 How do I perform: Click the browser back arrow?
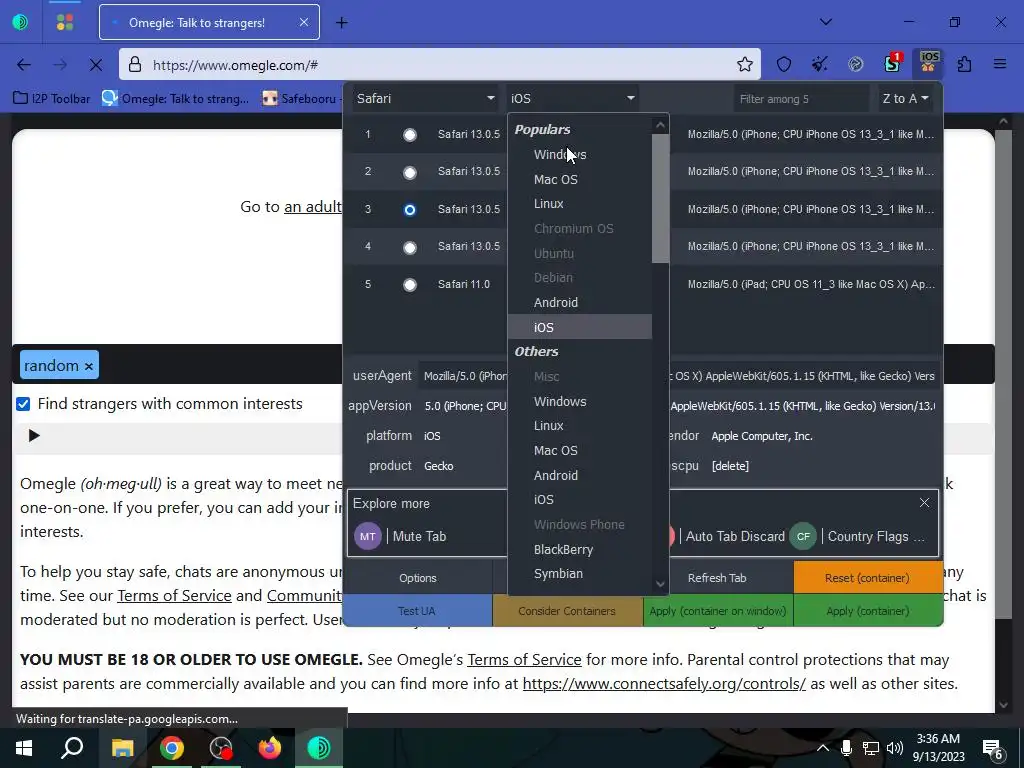pyautogui.click(x=24, y=65)
